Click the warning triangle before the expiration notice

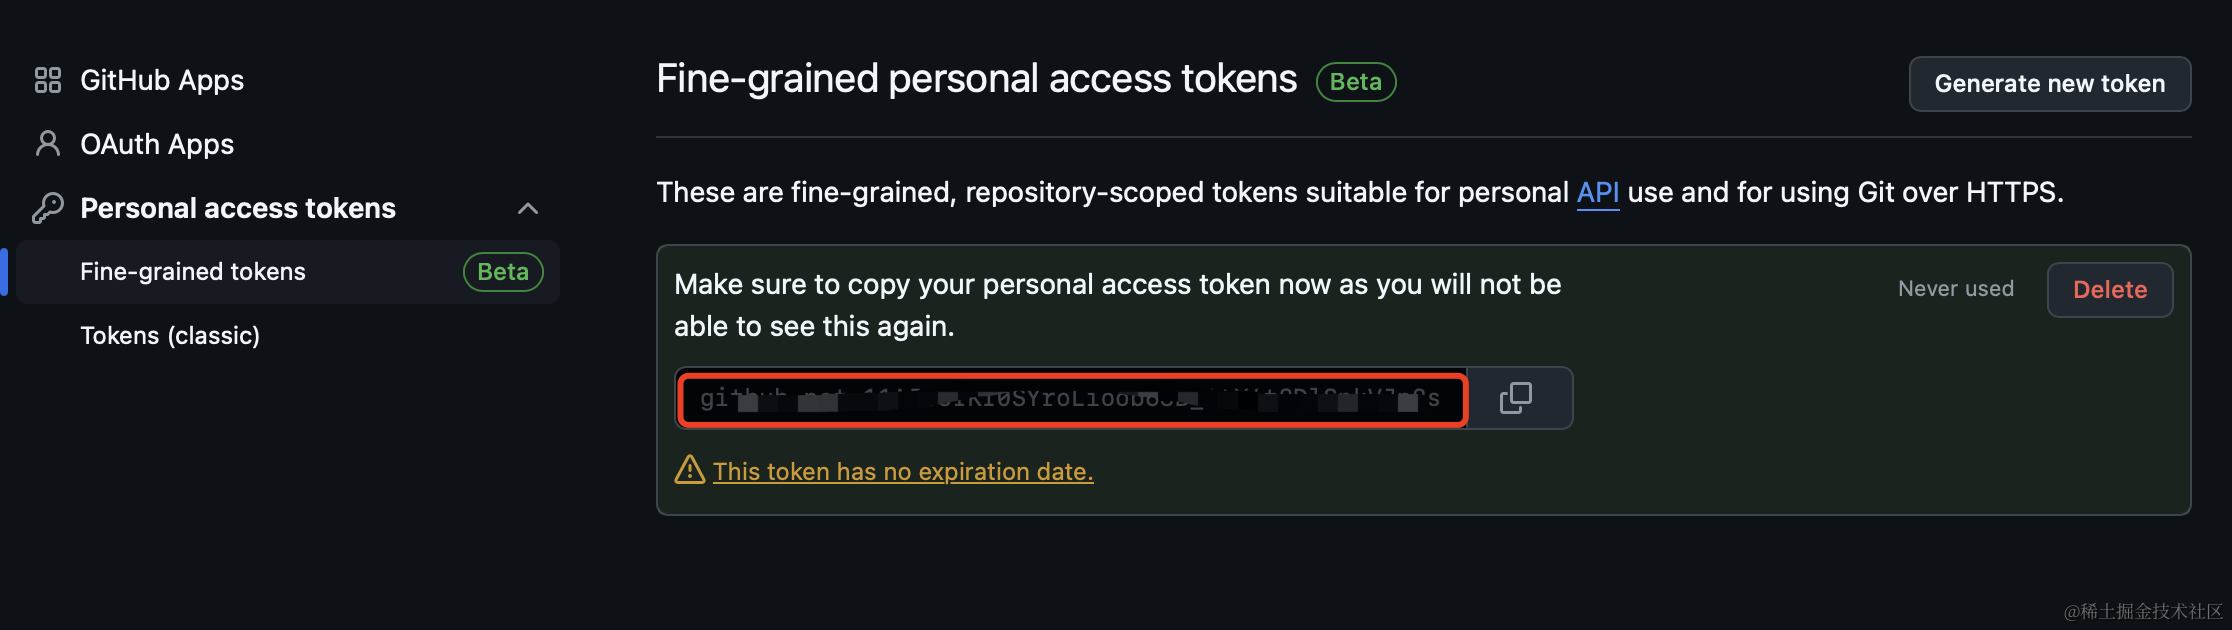click(x=691, y=469)
